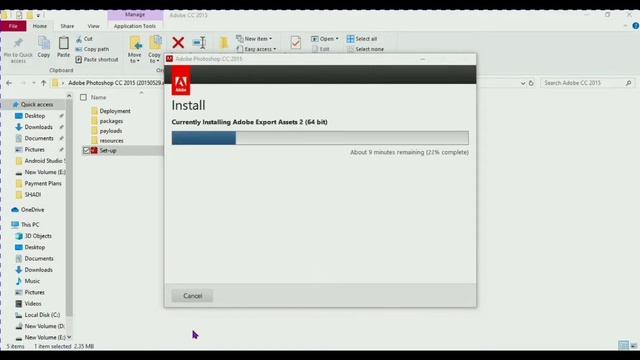The width and height of the screenshot is (640, 360).
Task: Click Select none in ribbon
Action: pyautogui.click(x=365, y=49)
